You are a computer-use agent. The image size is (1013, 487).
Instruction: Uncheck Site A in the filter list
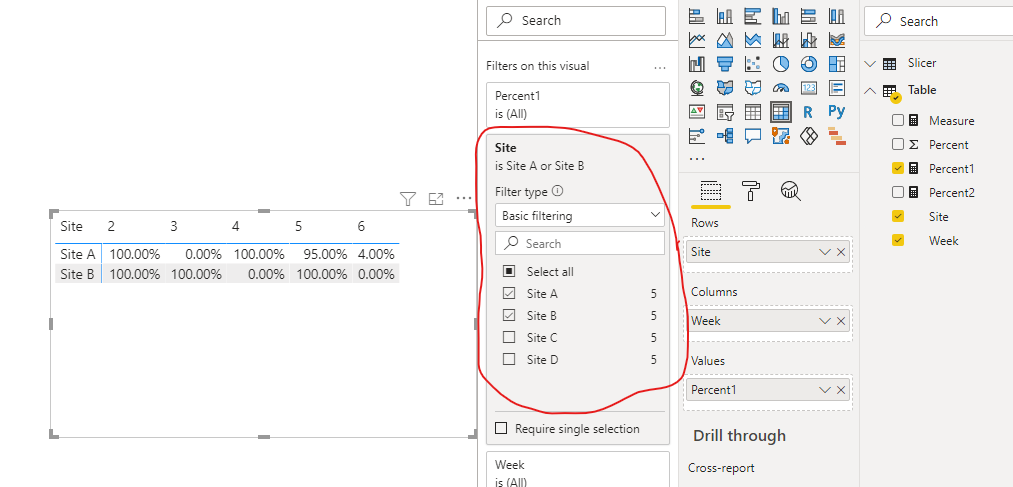509,294
